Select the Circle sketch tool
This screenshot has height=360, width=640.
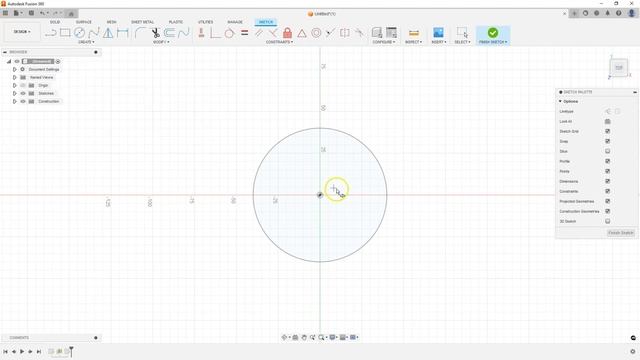coord(79,33)
